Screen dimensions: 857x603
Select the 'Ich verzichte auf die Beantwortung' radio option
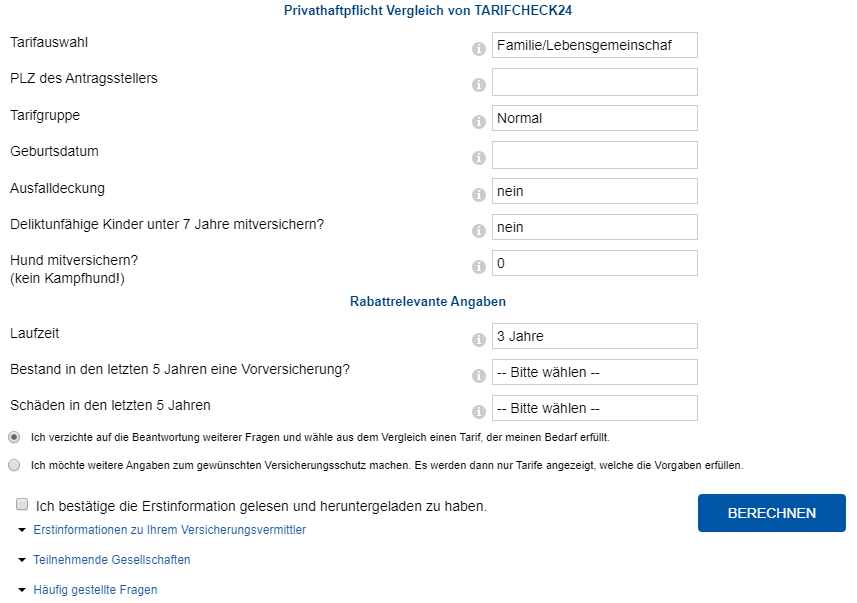tap(13, 437)
